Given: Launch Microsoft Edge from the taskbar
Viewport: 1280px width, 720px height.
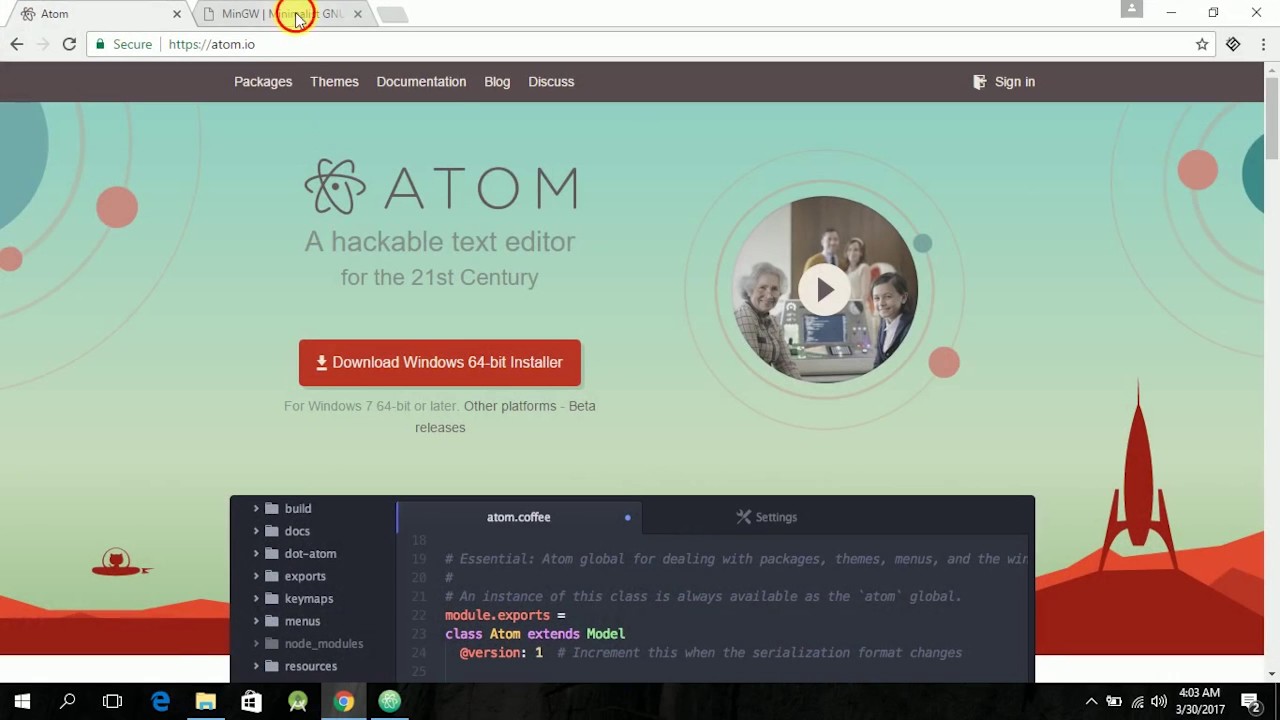Looking at the screenshot, I should (x=160, y=702).
